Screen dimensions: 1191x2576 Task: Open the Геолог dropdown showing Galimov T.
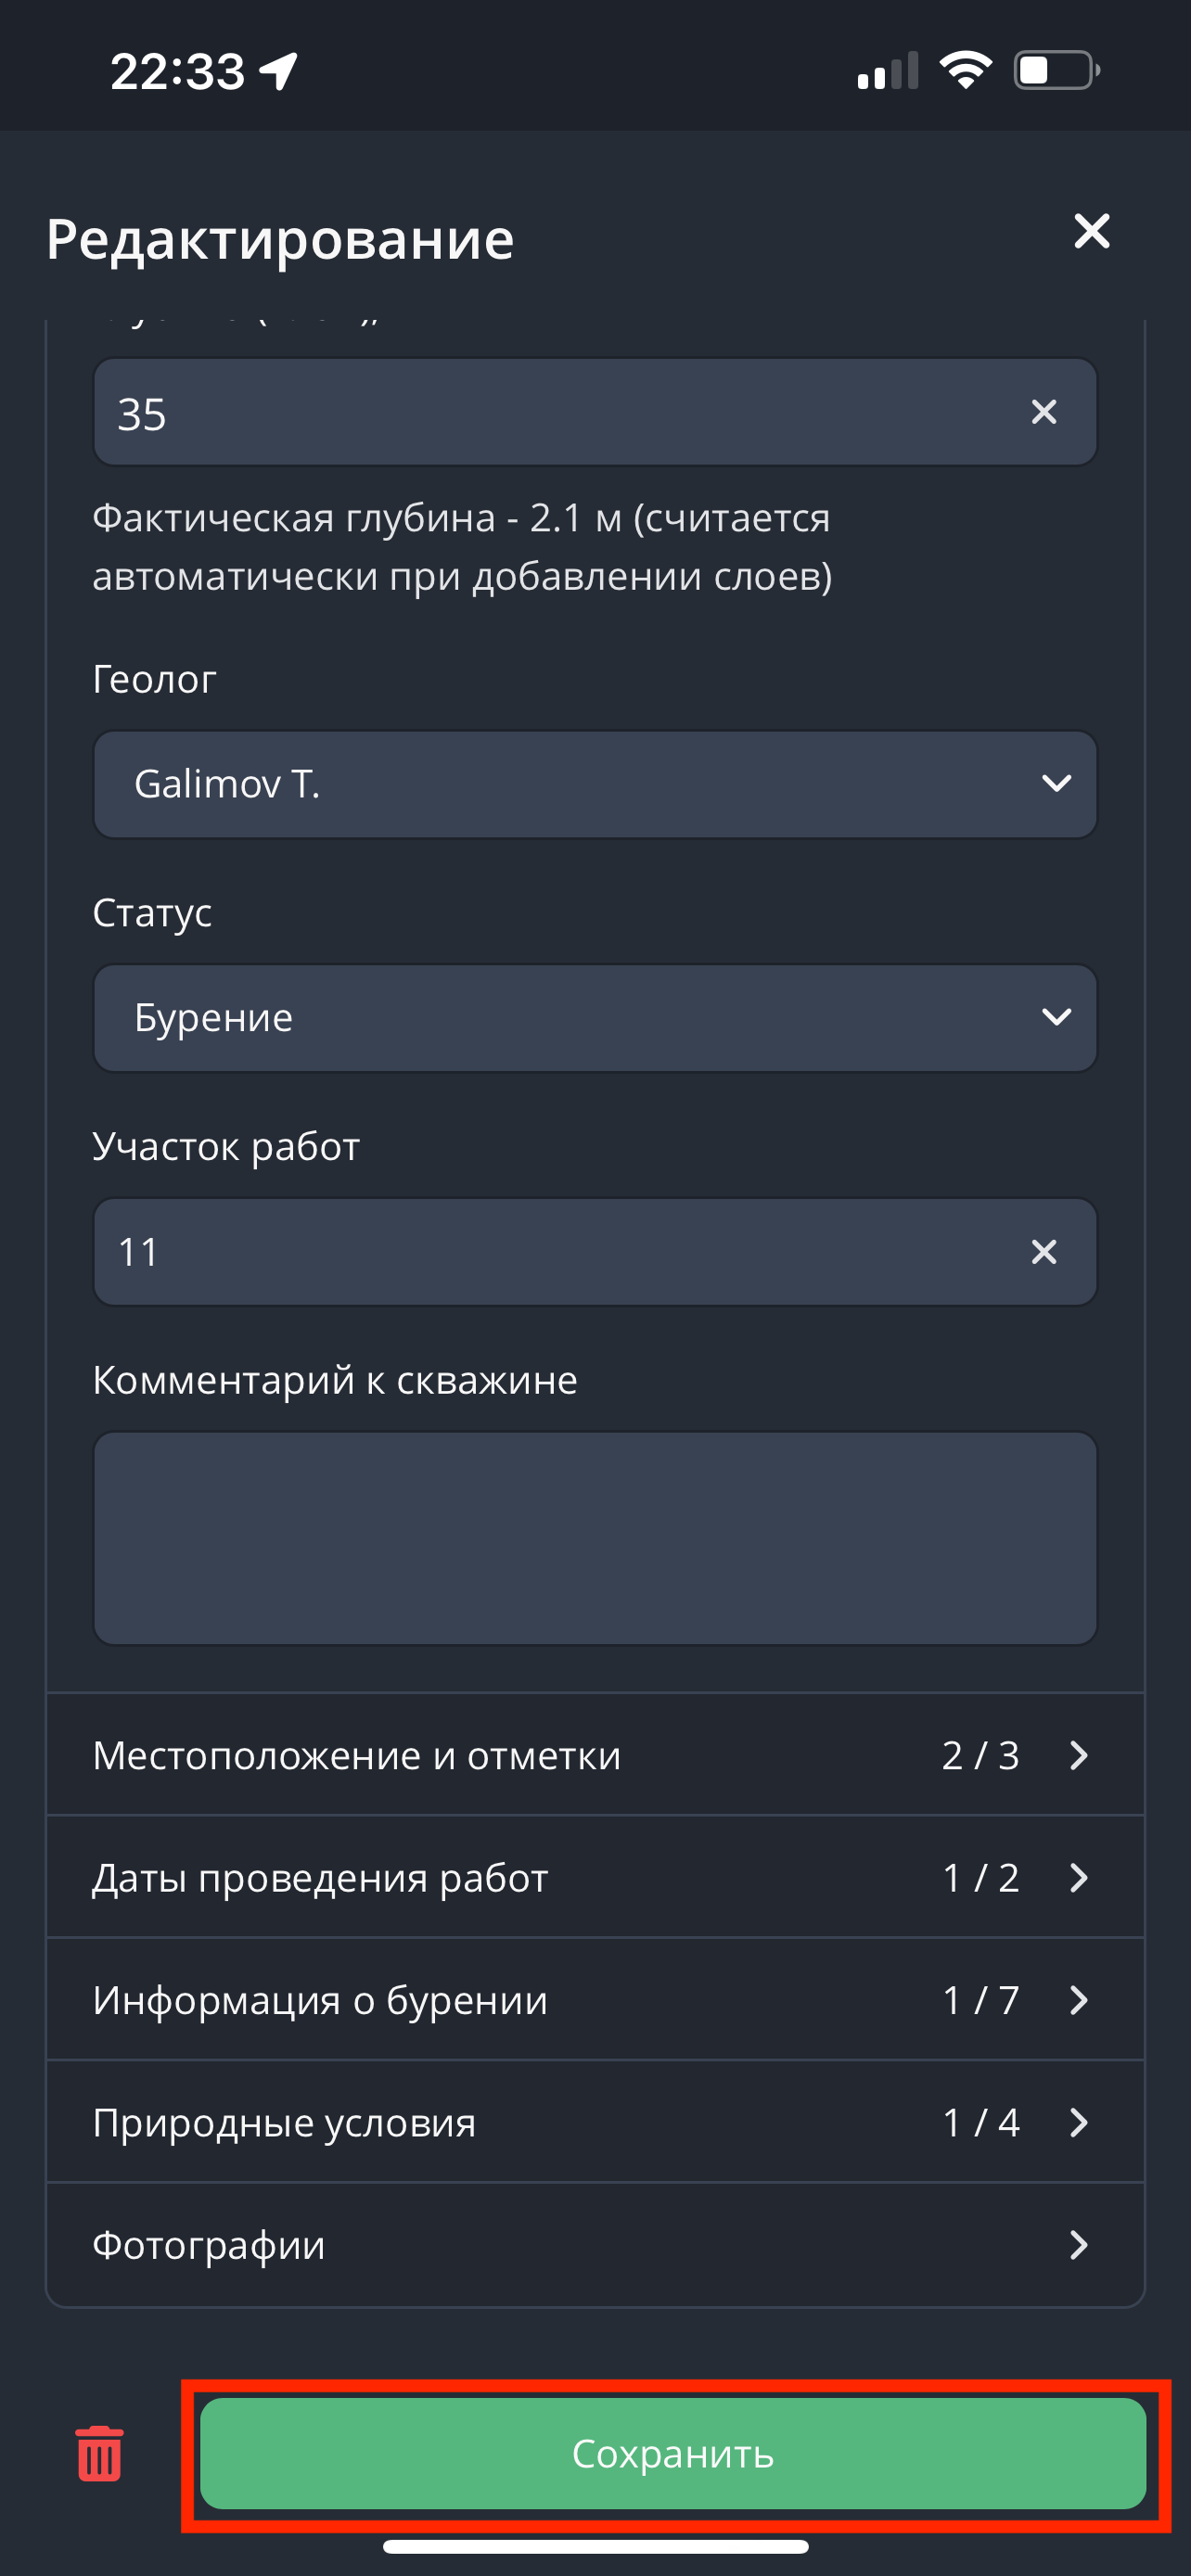595,784
